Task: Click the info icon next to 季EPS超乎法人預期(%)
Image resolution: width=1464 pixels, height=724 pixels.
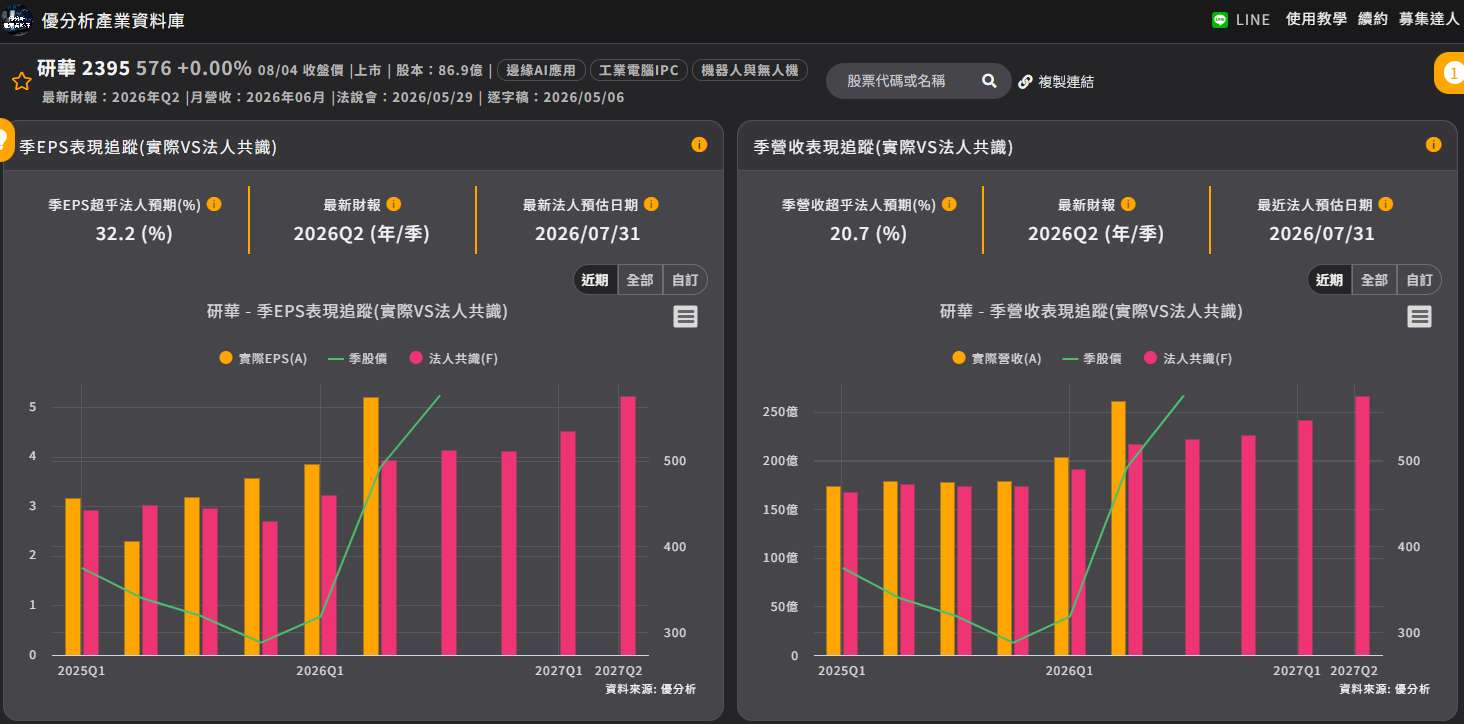Action: click(x=214, y=204)
